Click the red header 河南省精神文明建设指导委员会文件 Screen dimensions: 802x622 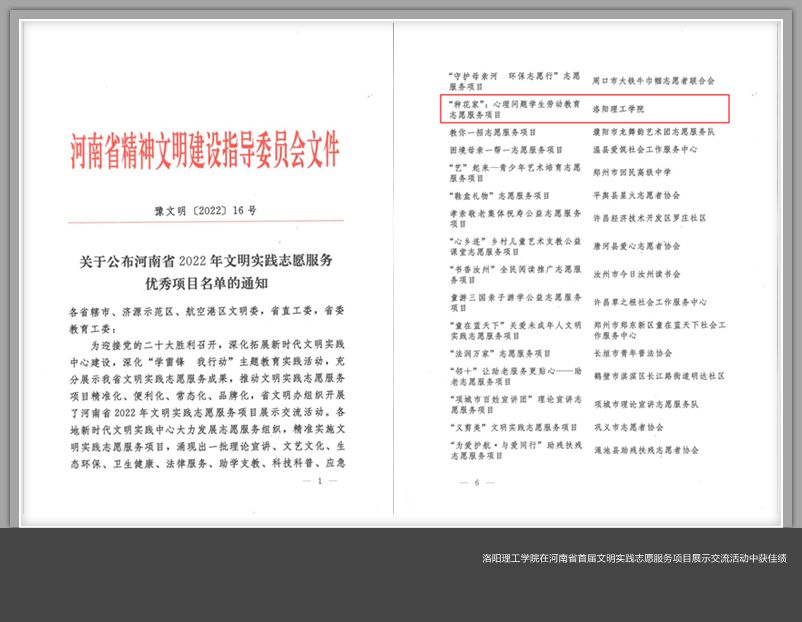click(205, 153)
